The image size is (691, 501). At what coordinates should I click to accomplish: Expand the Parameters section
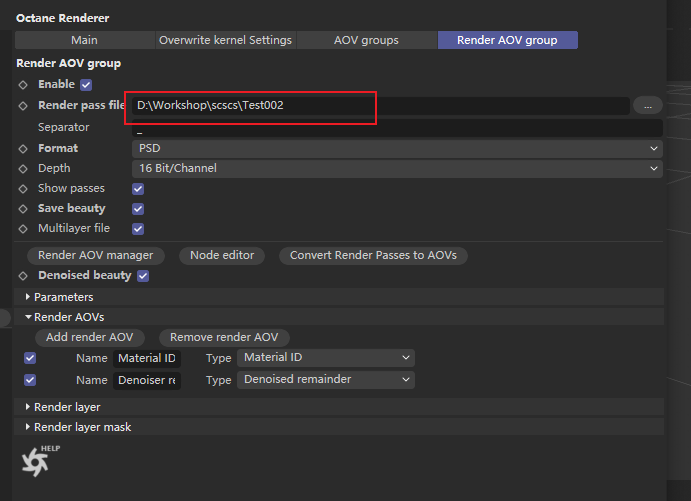point(338,297)
